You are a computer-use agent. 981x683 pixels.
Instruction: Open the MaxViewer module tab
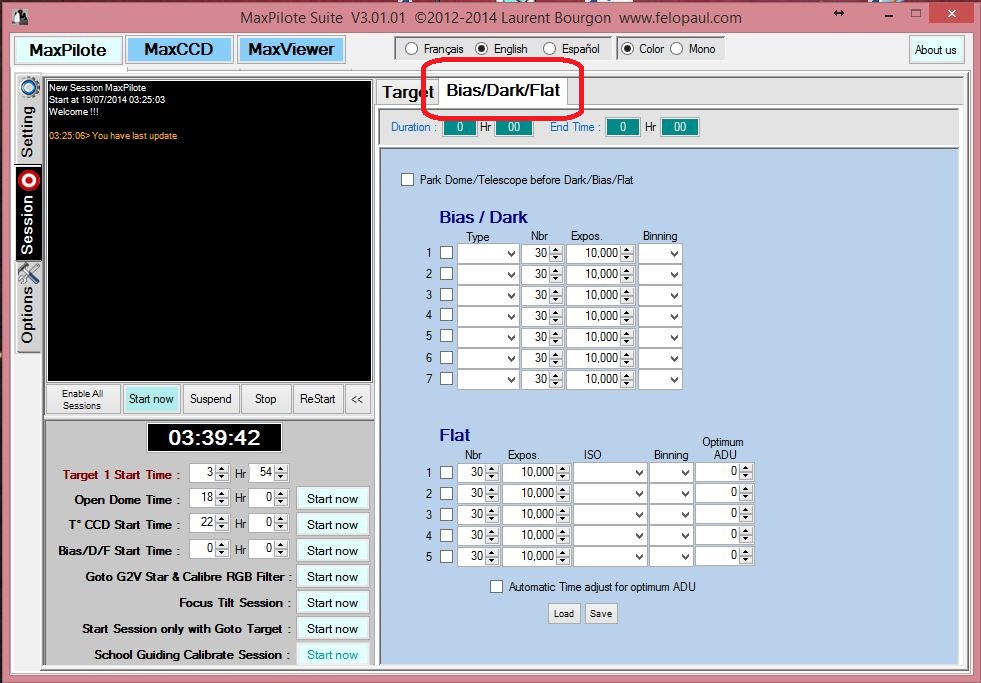click(291, 49)
